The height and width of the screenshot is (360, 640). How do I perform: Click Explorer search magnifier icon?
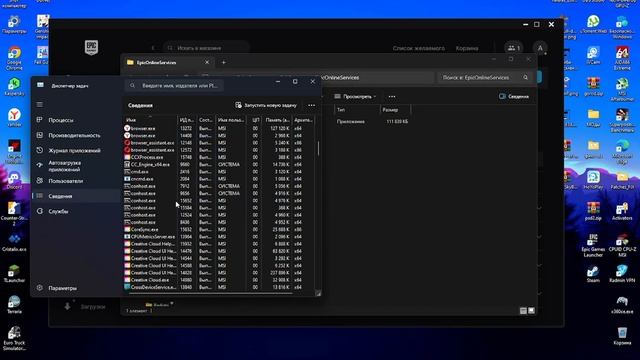click(526, 78)
